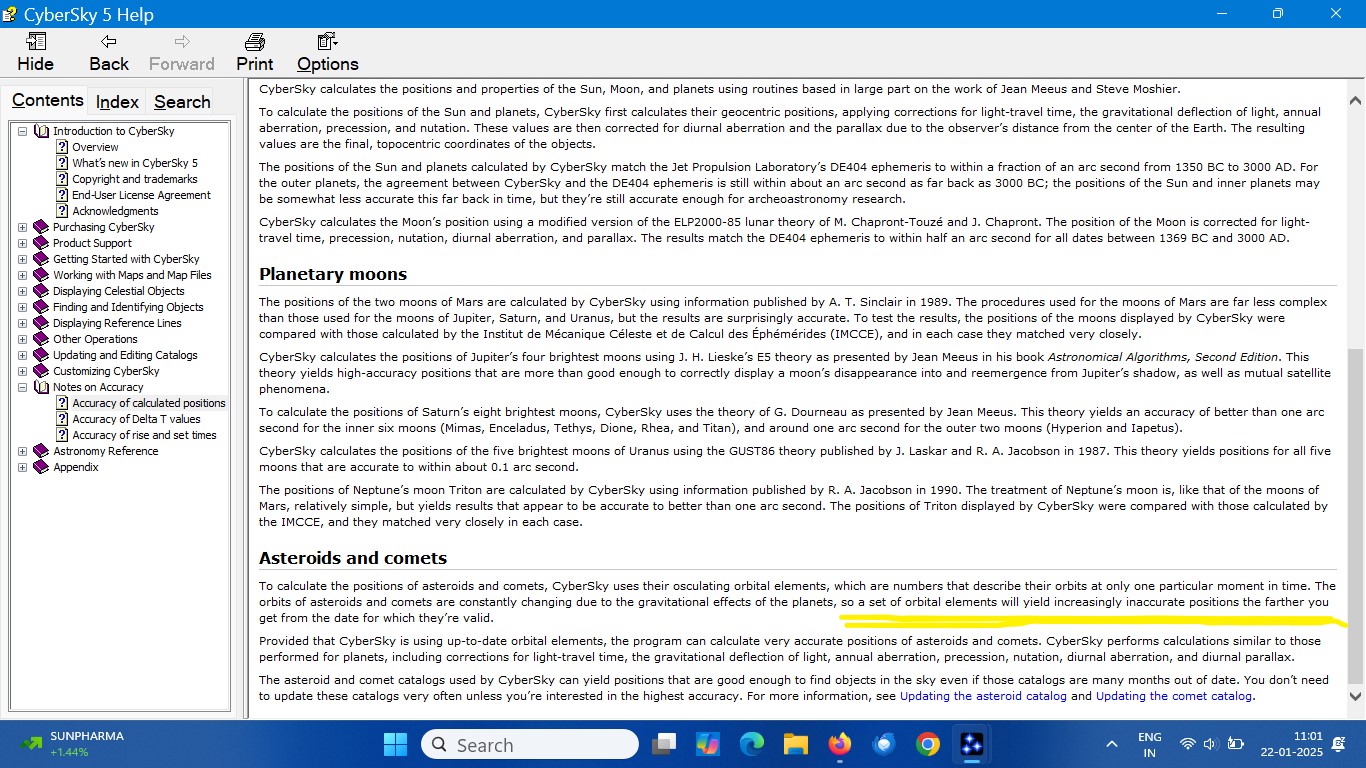This screenshot has height=768, width=1366.
Task: Collapse the Introduction to CyberSky node
Action: (22, 131)
